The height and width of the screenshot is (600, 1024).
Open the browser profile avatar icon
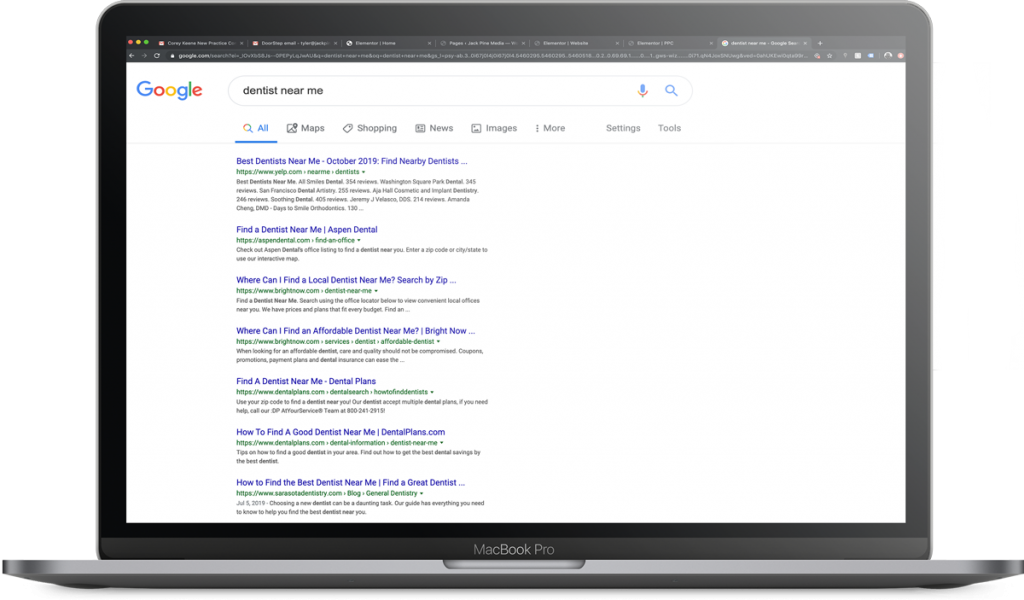pos(888,55)
